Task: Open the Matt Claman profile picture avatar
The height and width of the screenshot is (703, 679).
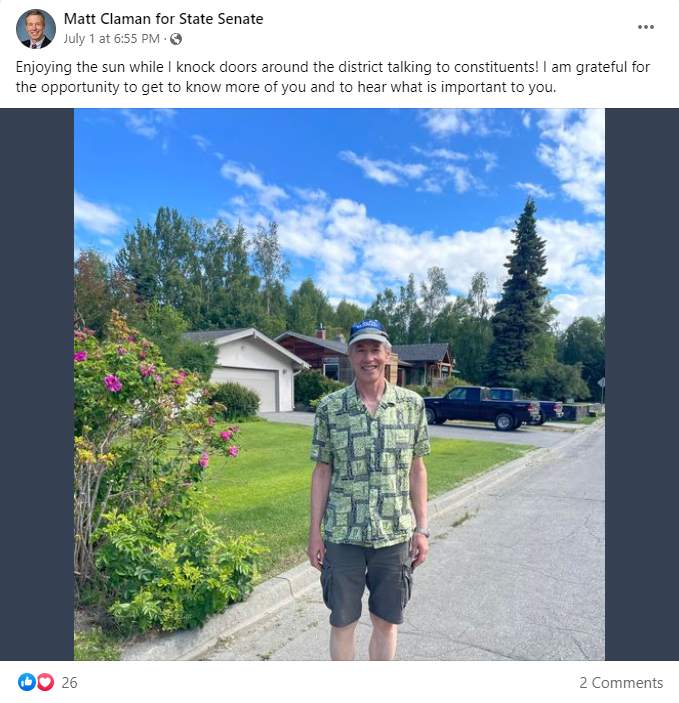Action: click(x=36, y=29)
